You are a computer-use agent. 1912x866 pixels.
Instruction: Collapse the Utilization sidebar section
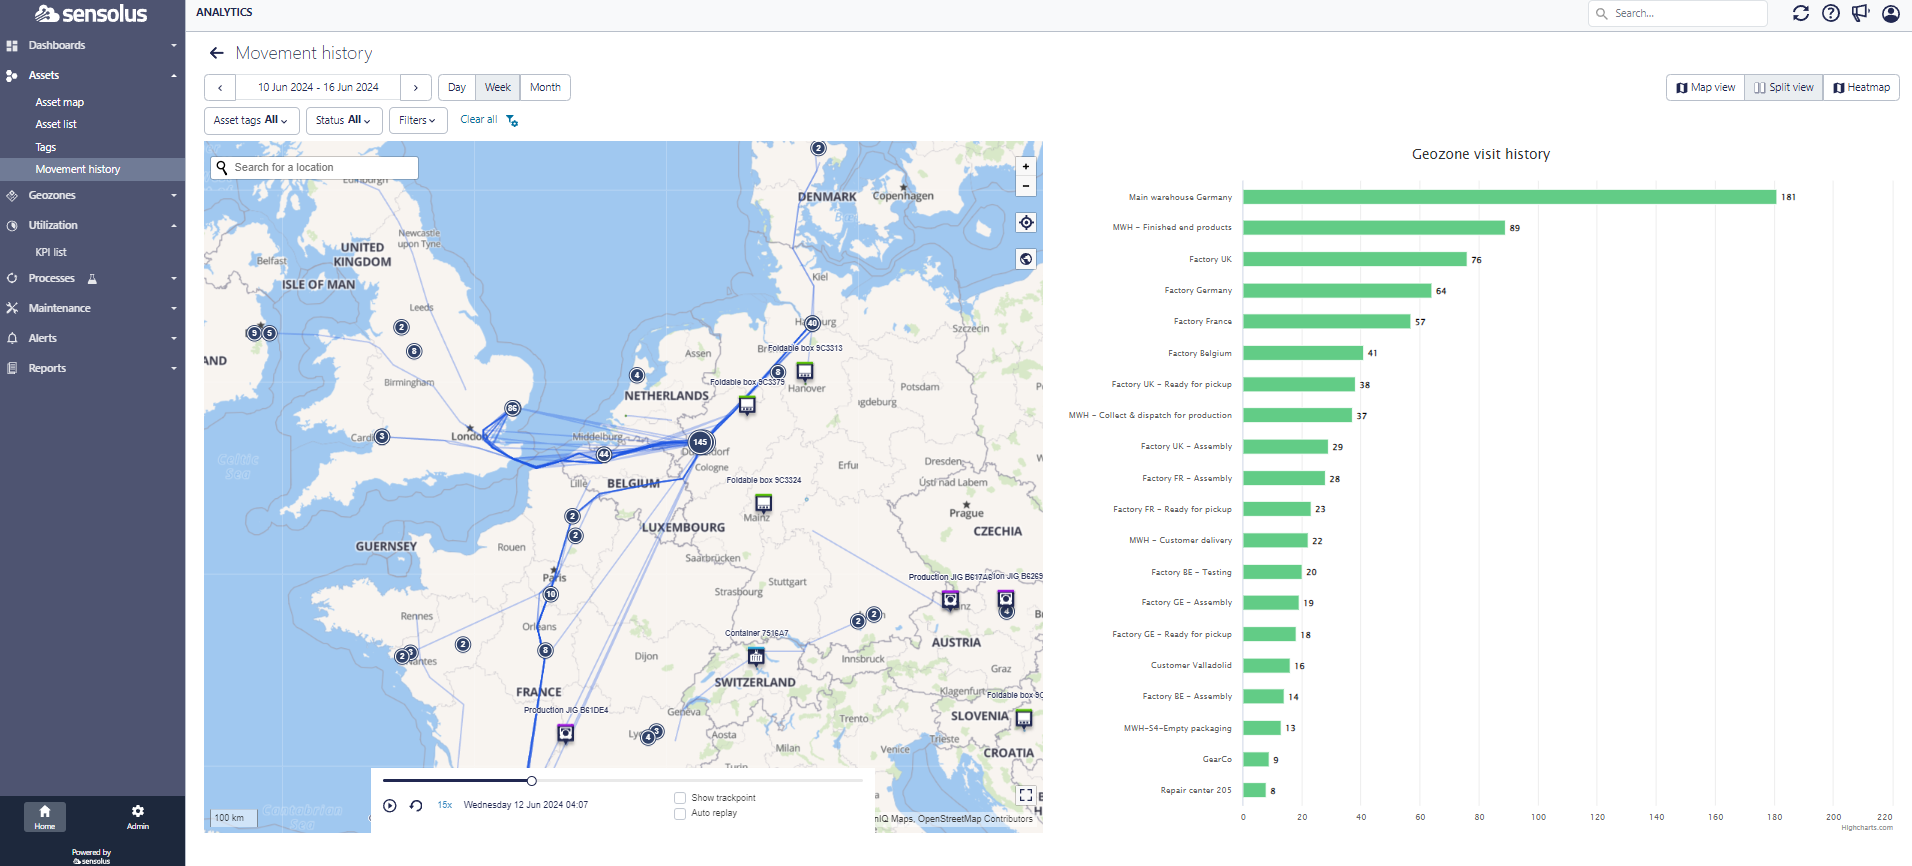[92, 225]
